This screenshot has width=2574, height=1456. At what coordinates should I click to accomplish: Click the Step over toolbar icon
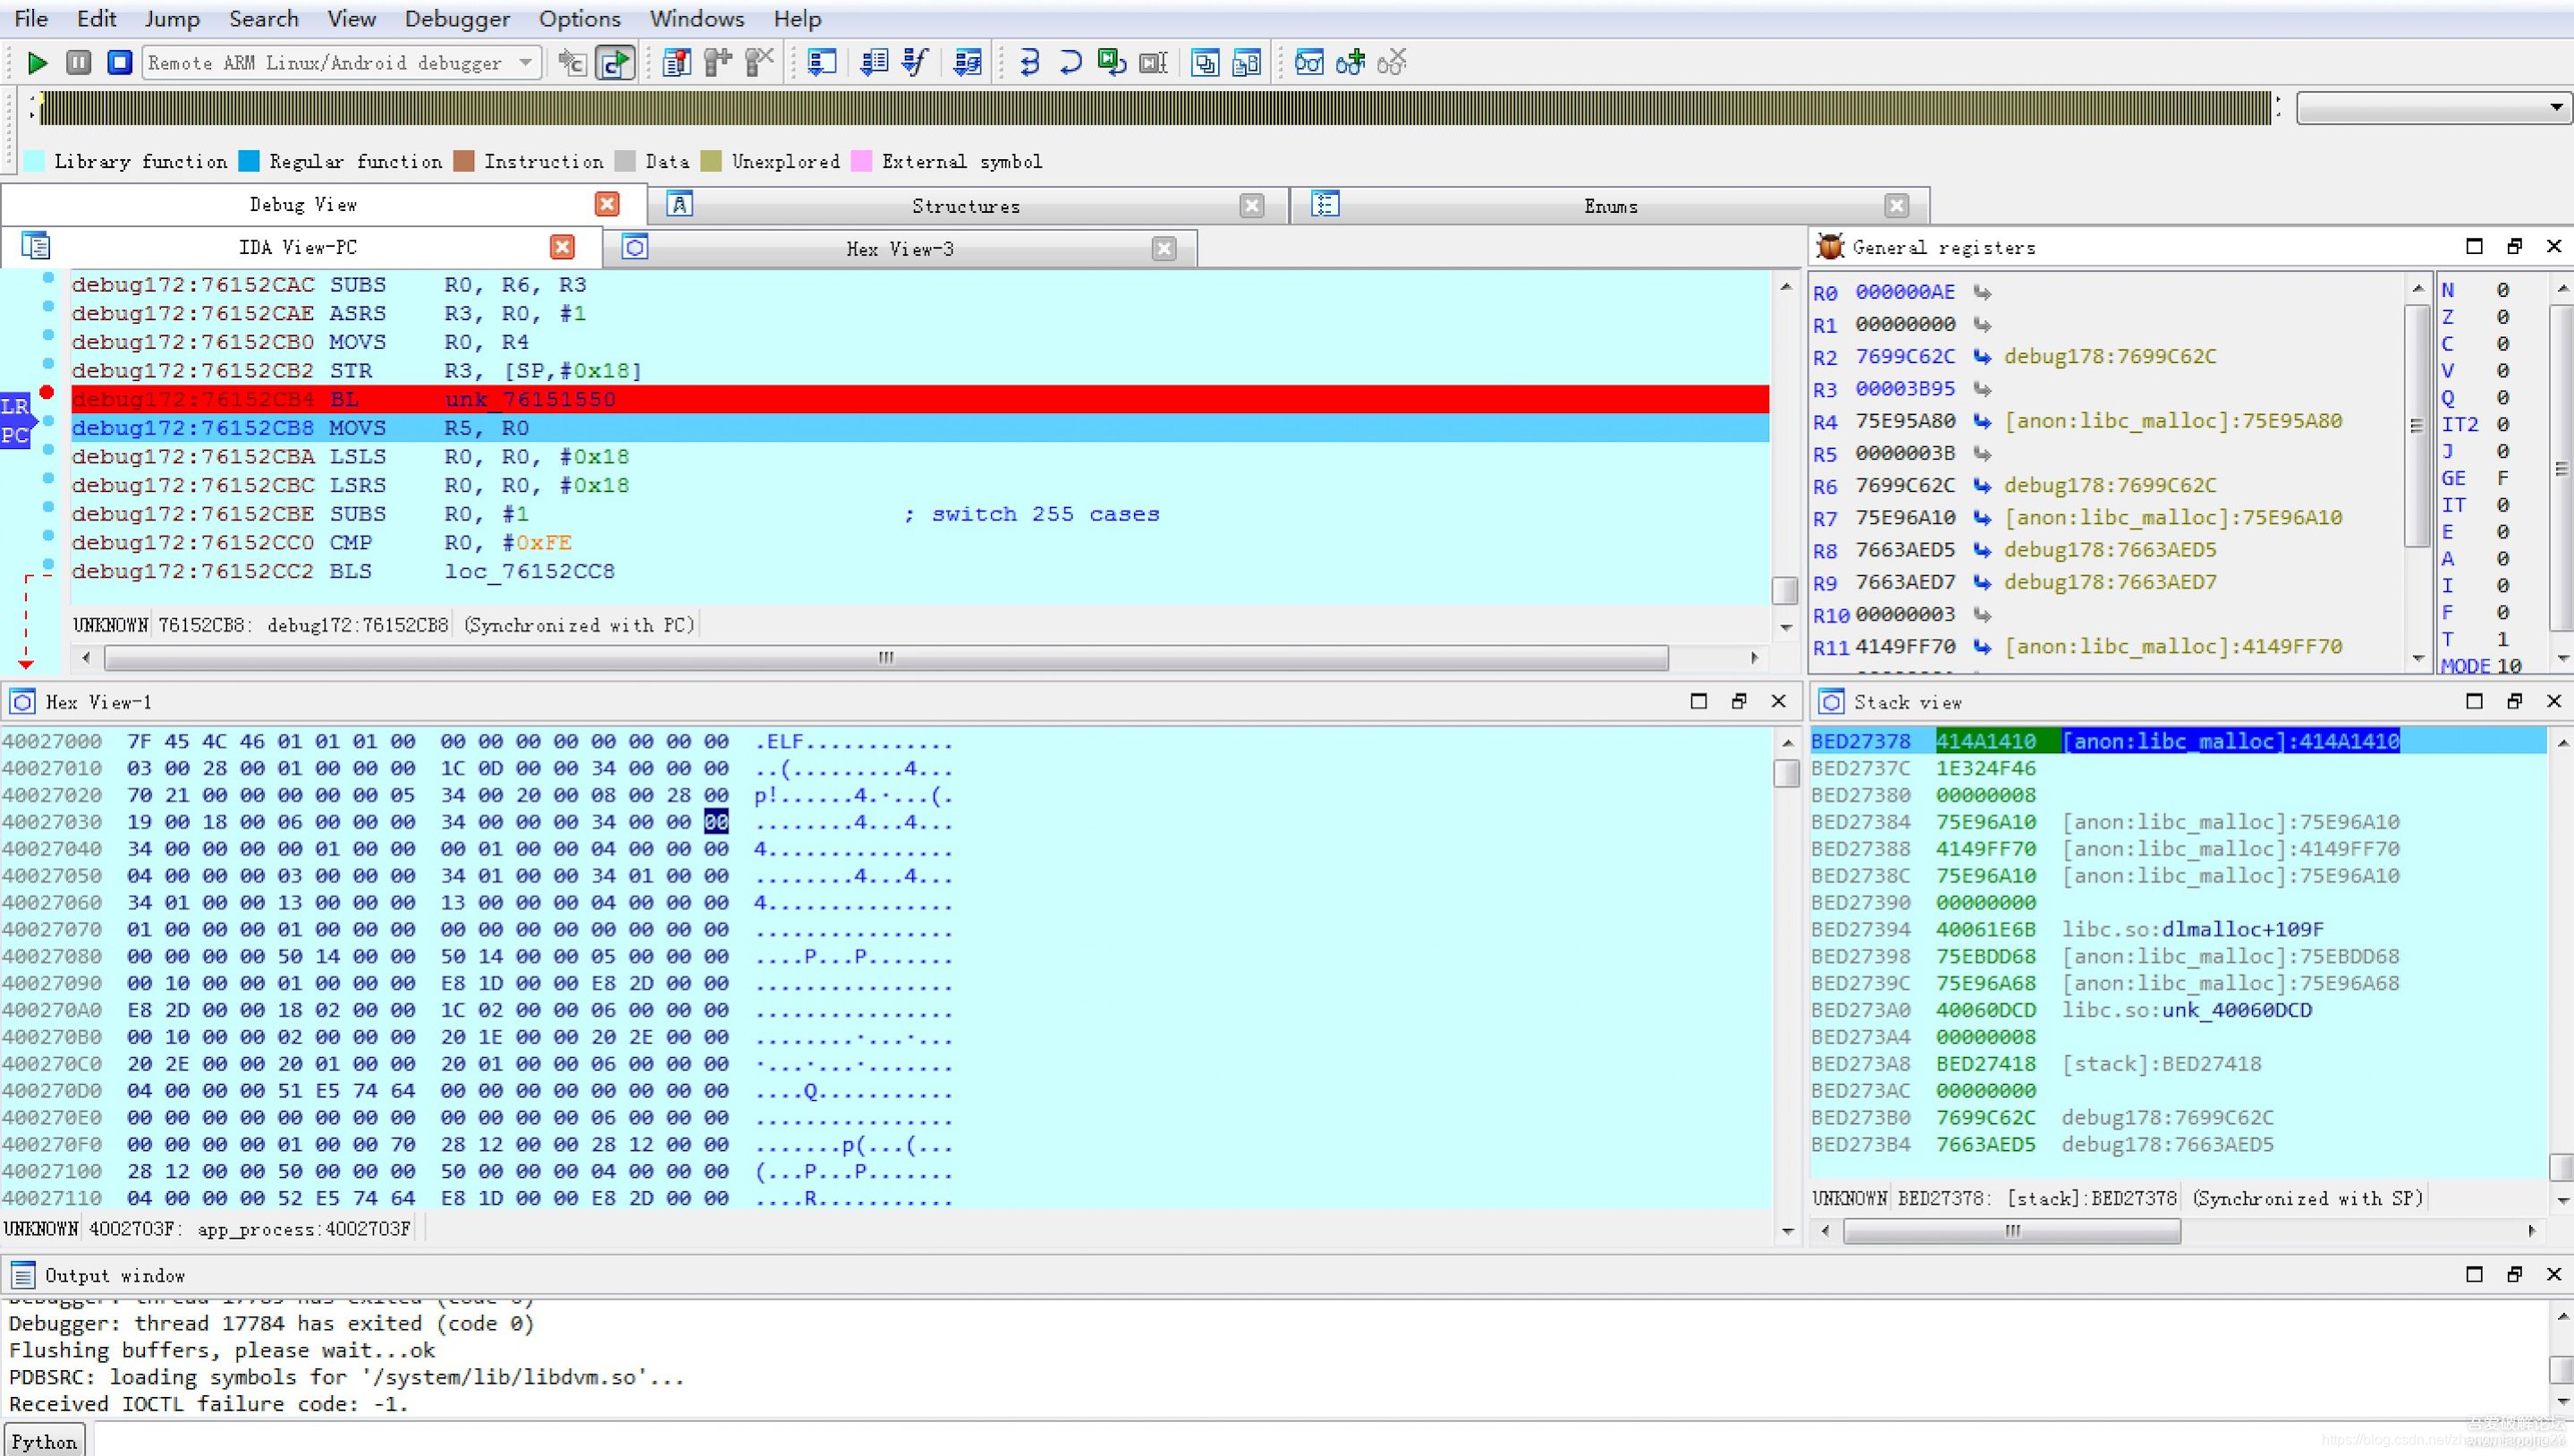pos(1070,63)
